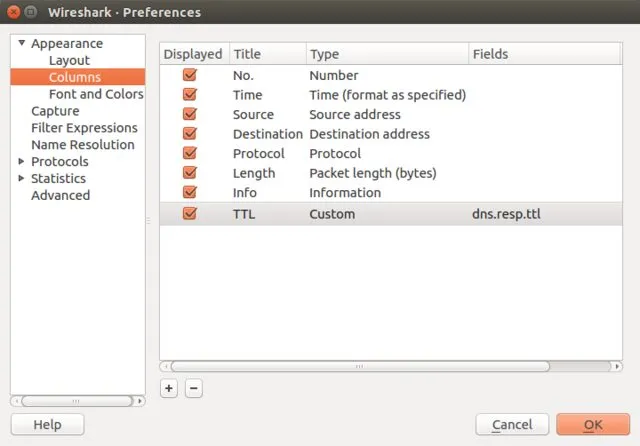Screen dimensions: 640x446
Task: Expand the Statistics tree node
Action: click(21, 179)
